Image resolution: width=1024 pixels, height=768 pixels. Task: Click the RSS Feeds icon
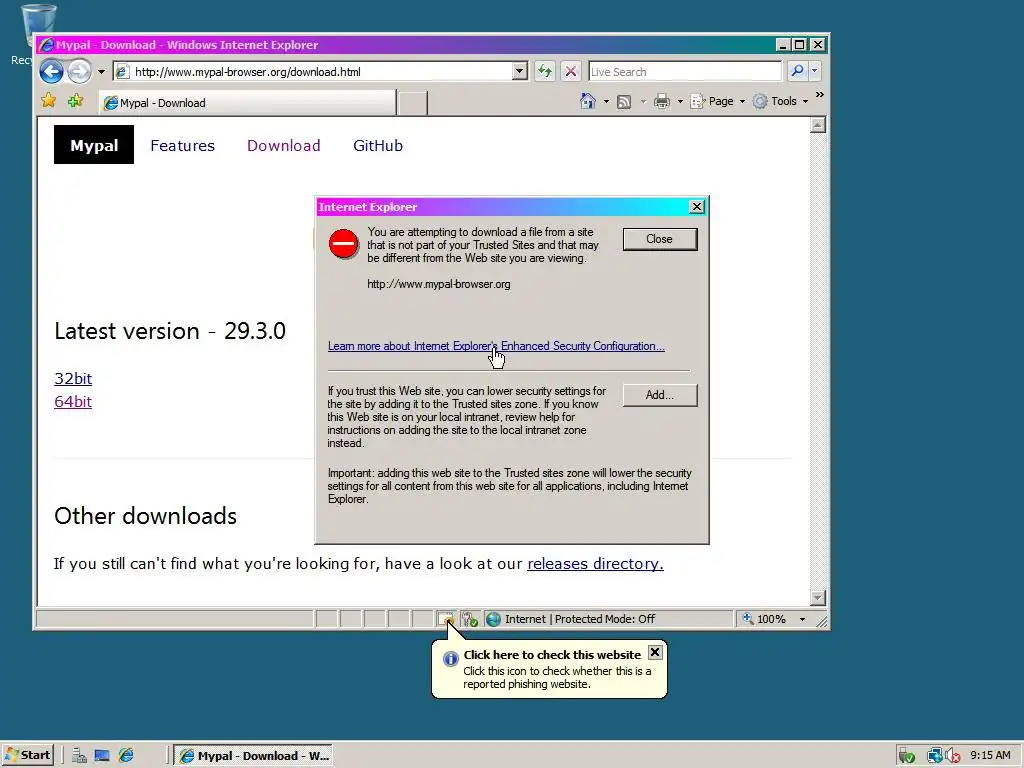(624, 101)
